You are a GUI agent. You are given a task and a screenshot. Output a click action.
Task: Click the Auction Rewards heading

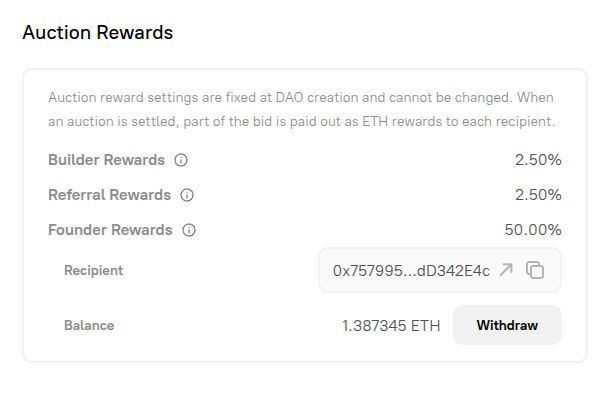[x=97, y=32]
